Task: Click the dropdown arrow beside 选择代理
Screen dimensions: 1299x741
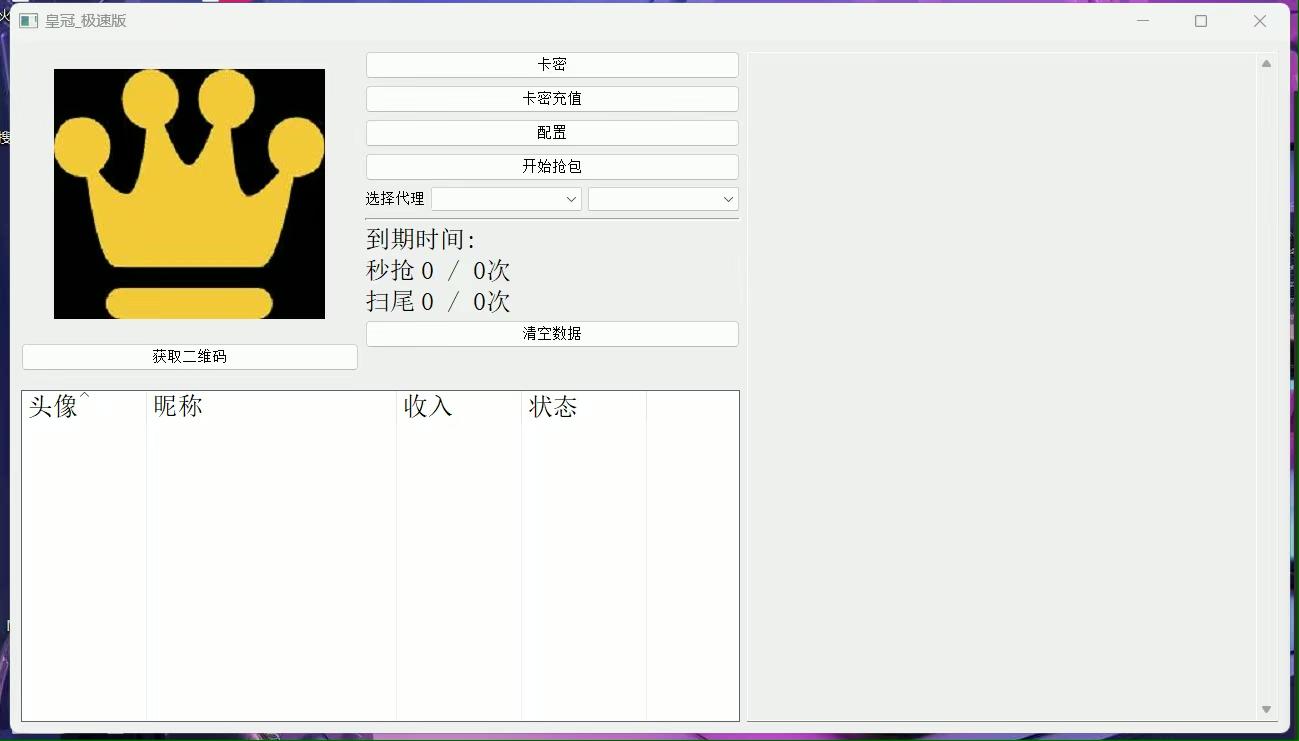Action: (572, 198)
